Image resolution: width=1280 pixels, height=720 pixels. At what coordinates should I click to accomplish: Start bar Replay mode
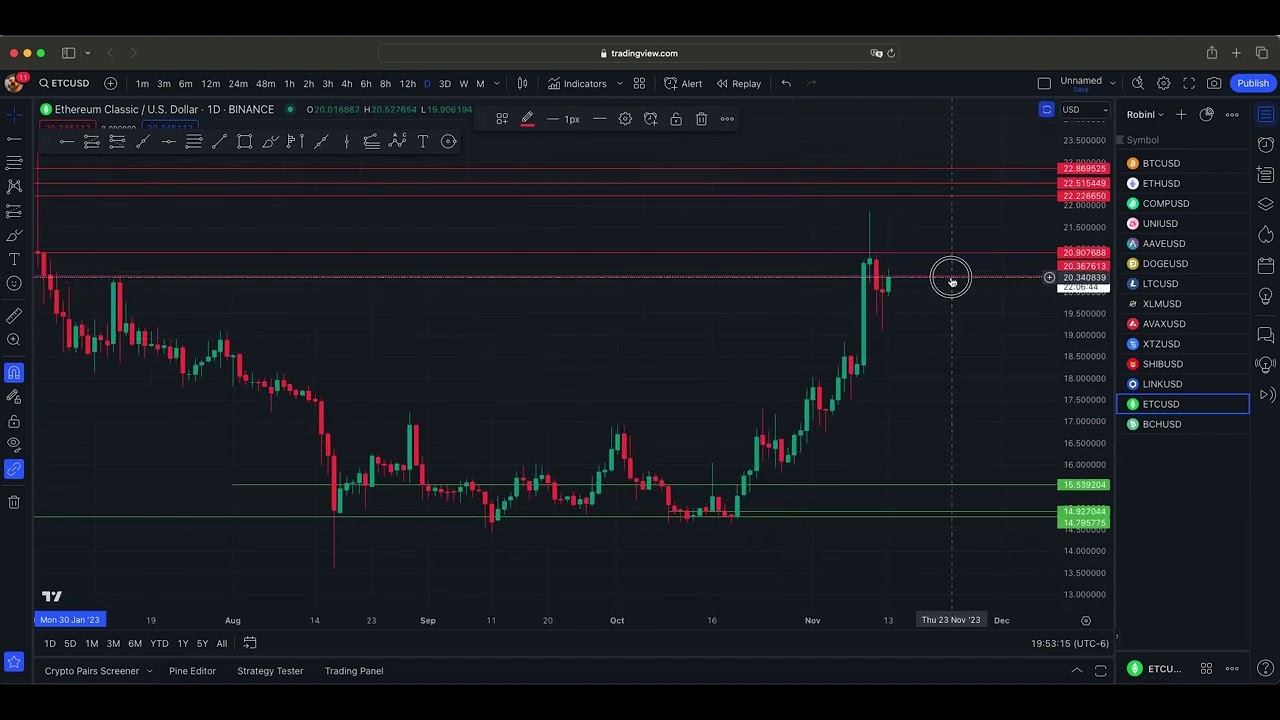pyautogui.click(x=738, y=83)
